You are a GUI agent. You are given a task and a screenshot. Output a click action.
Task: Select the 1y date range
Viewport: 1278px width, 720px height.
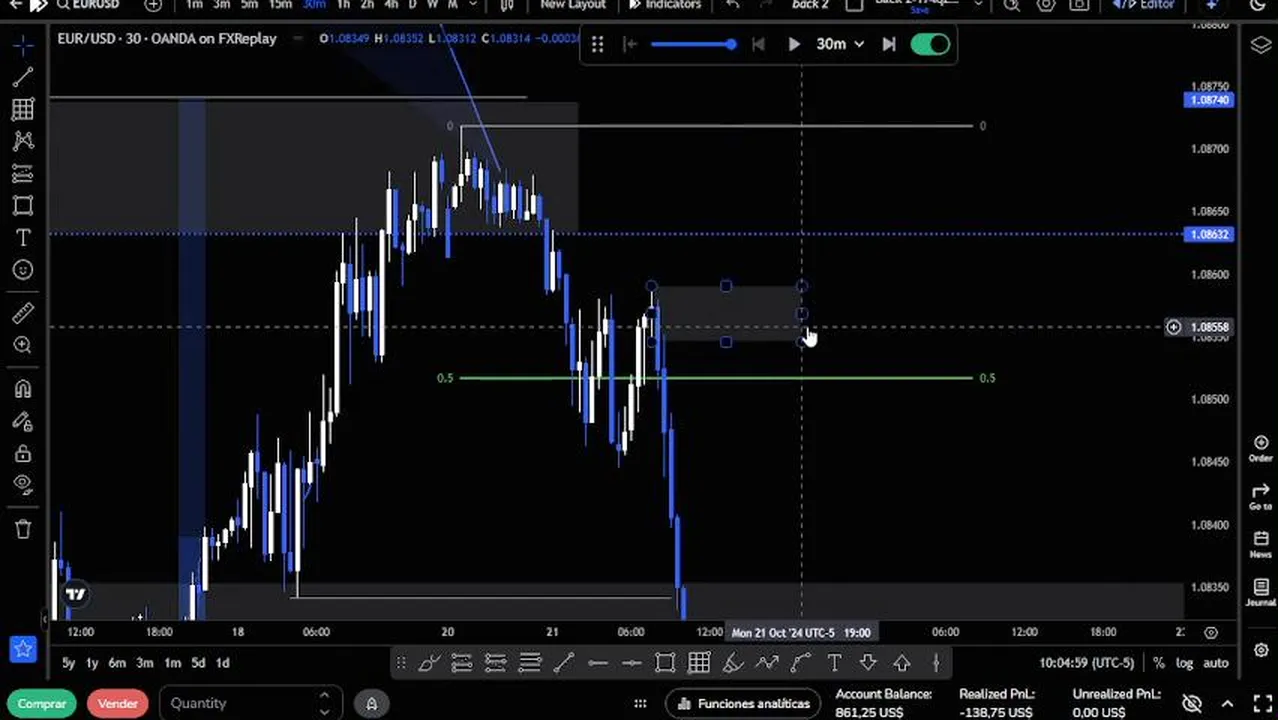pyautogui.click(x=92, y=662)
